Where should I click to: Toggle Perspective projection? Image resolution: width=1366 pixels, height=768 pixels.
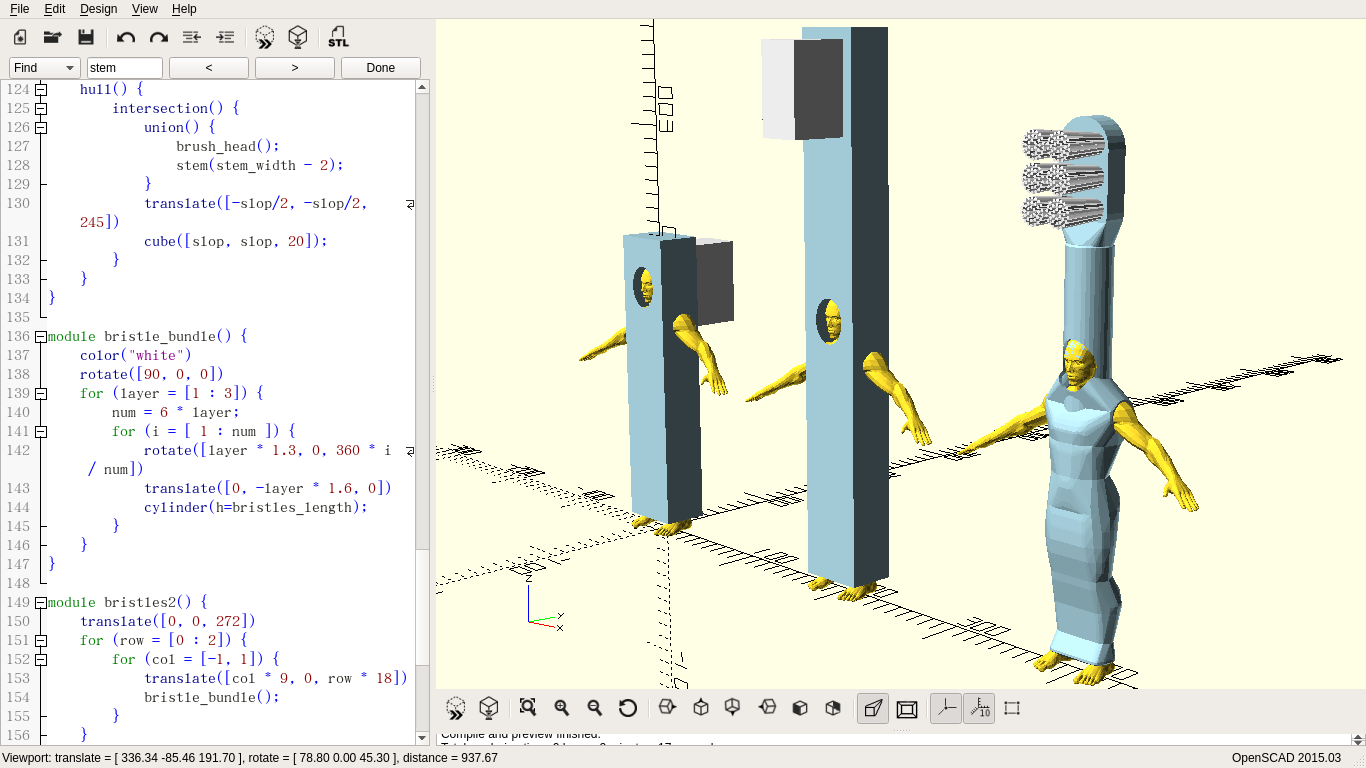(x=873, y=708)
